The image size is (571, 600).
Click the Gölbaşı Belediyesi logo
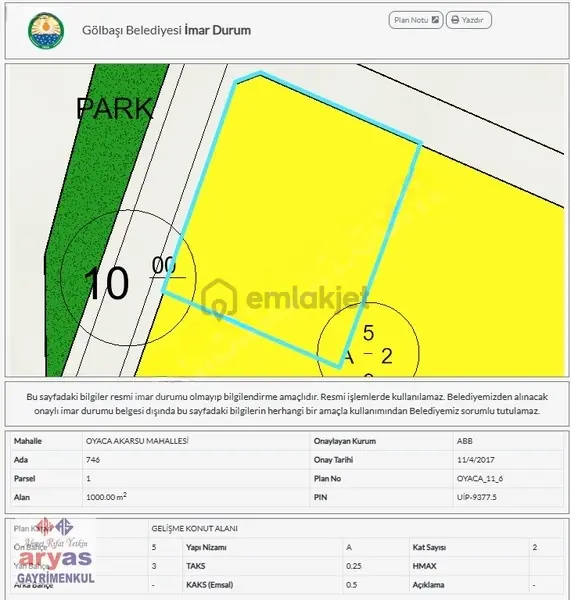coord(46,31)
